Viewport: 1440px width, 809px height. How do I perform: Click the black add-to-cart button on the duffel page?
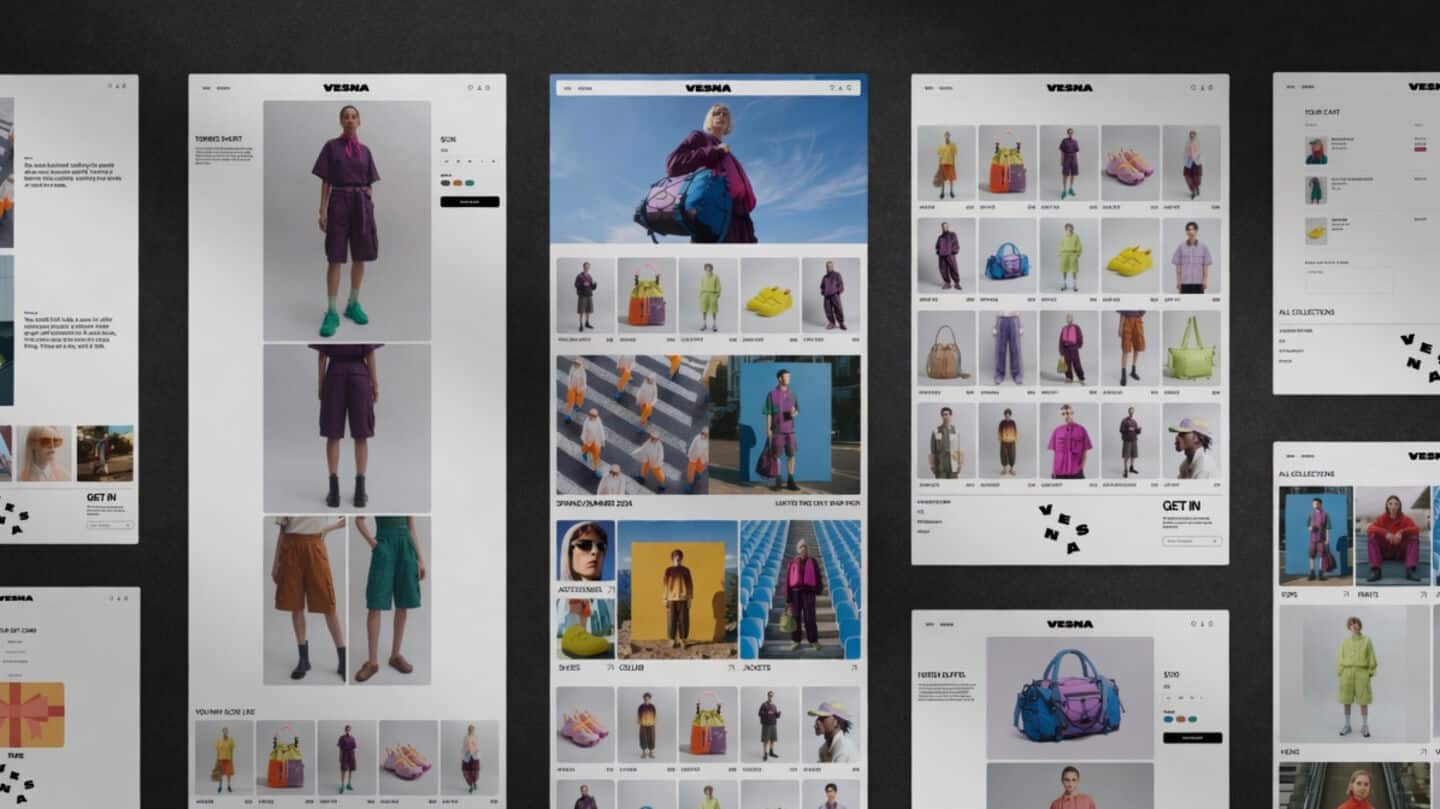[1192, 738]
